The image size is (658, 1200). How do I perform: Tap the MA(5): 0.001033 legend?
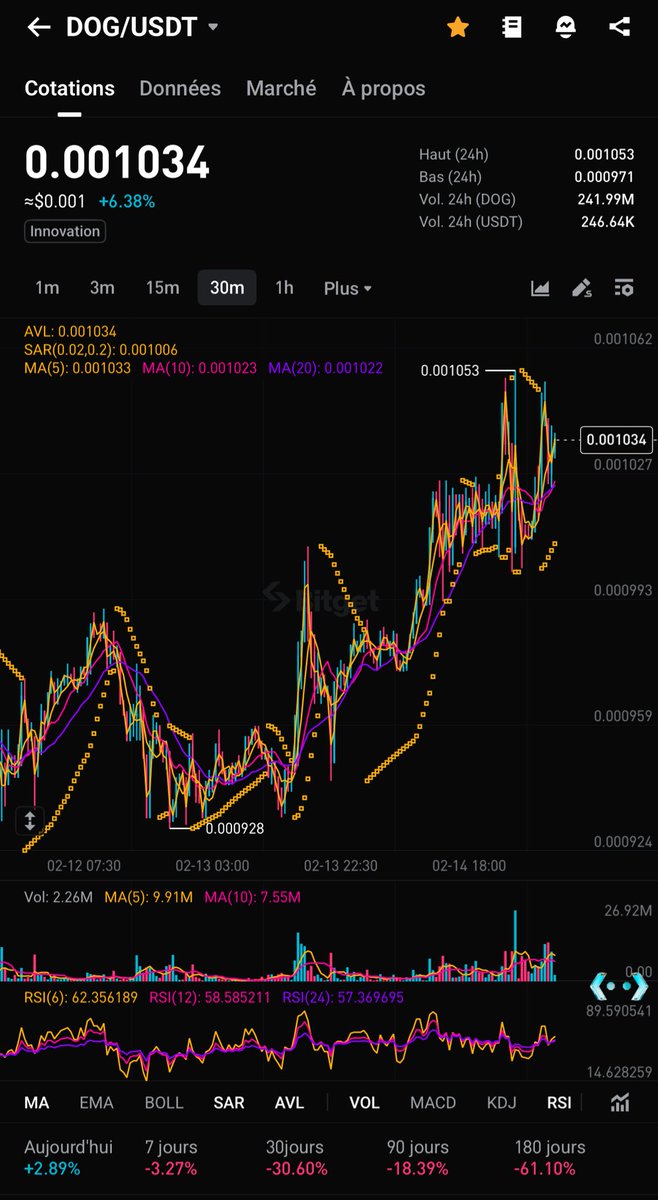tap(78, 368)
